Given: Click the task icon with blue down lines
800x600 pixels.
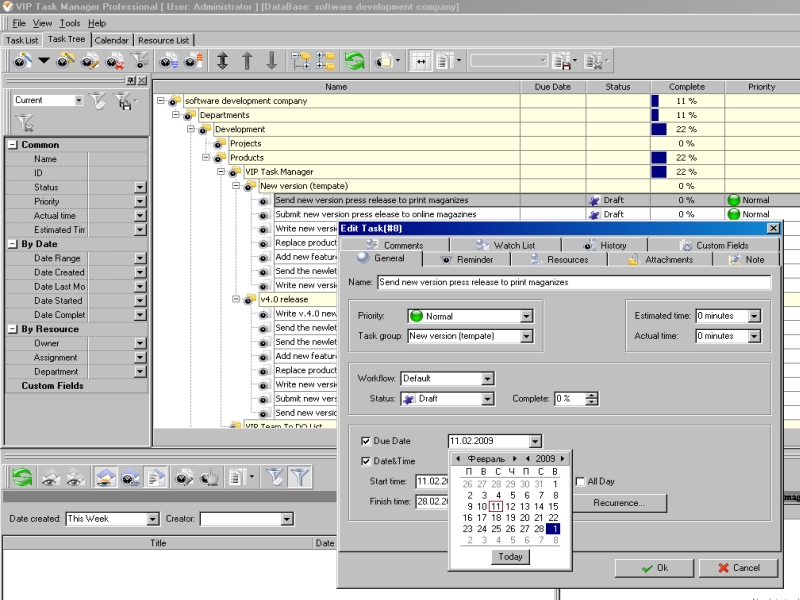Looking at the screenshot, I should (x=168, y=61).
